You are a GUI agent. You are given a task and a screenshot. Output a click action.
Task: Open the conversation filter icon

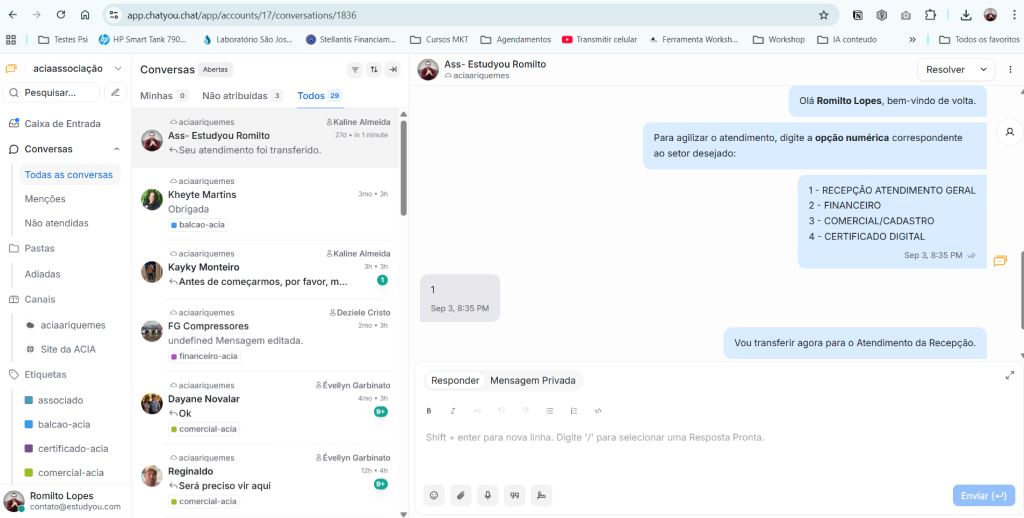pyautogui.click(x=355, y=70)
